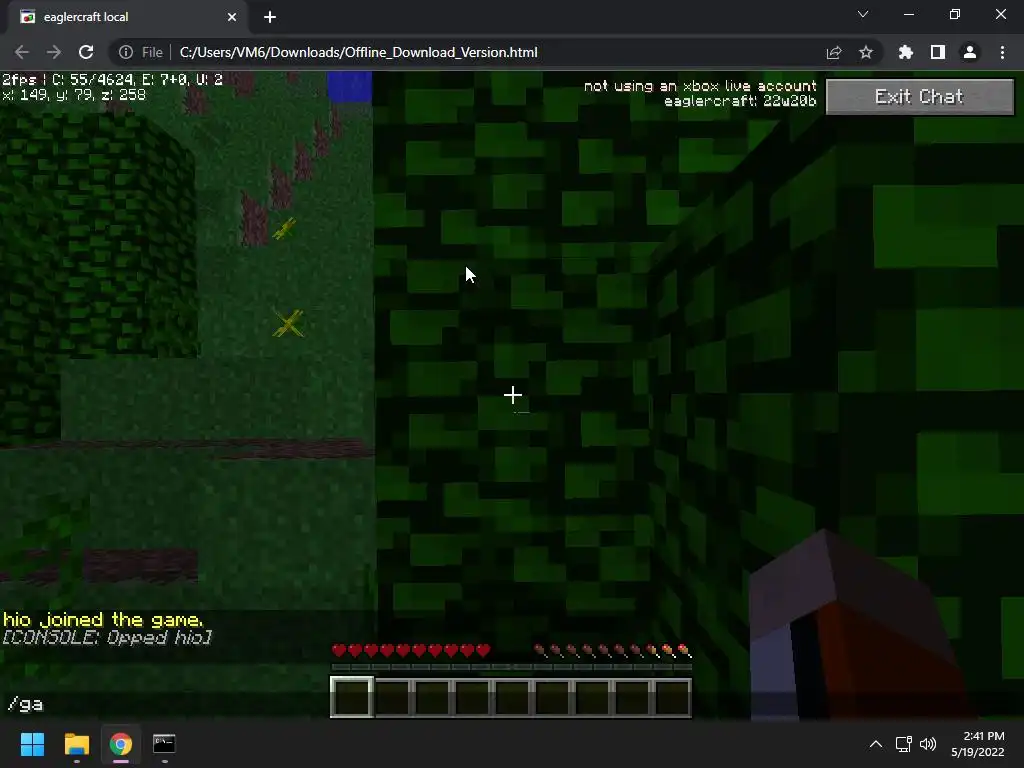Open the tab search dropdown chevron
Image resolution: width=1024 pixels, height=768 pixels.
pos(863,14)
